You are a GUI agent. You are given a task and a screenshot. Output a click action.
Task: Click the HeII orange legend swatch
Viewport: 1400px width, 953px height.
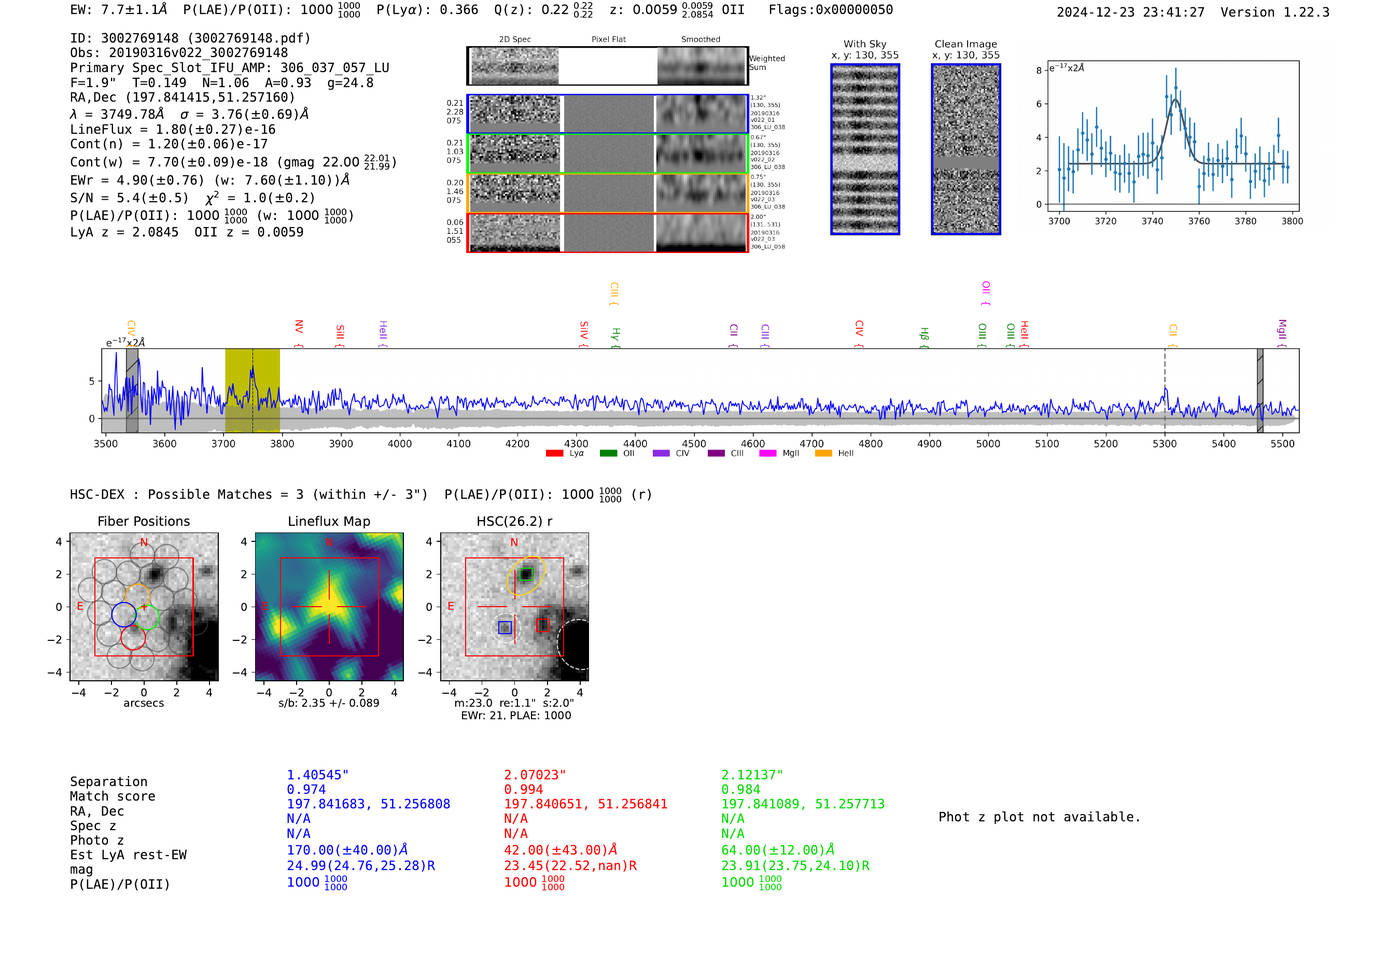tap(824, 453)
